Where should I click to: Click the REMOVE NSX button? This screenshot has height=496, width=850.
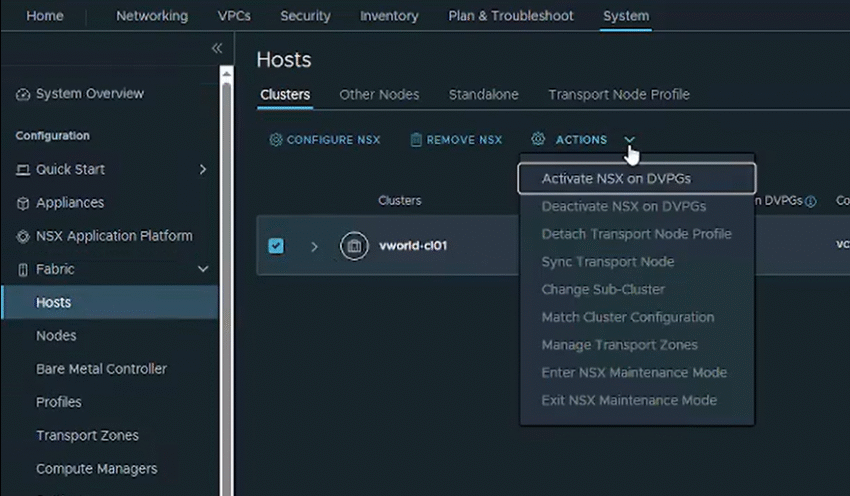(456, 140)
